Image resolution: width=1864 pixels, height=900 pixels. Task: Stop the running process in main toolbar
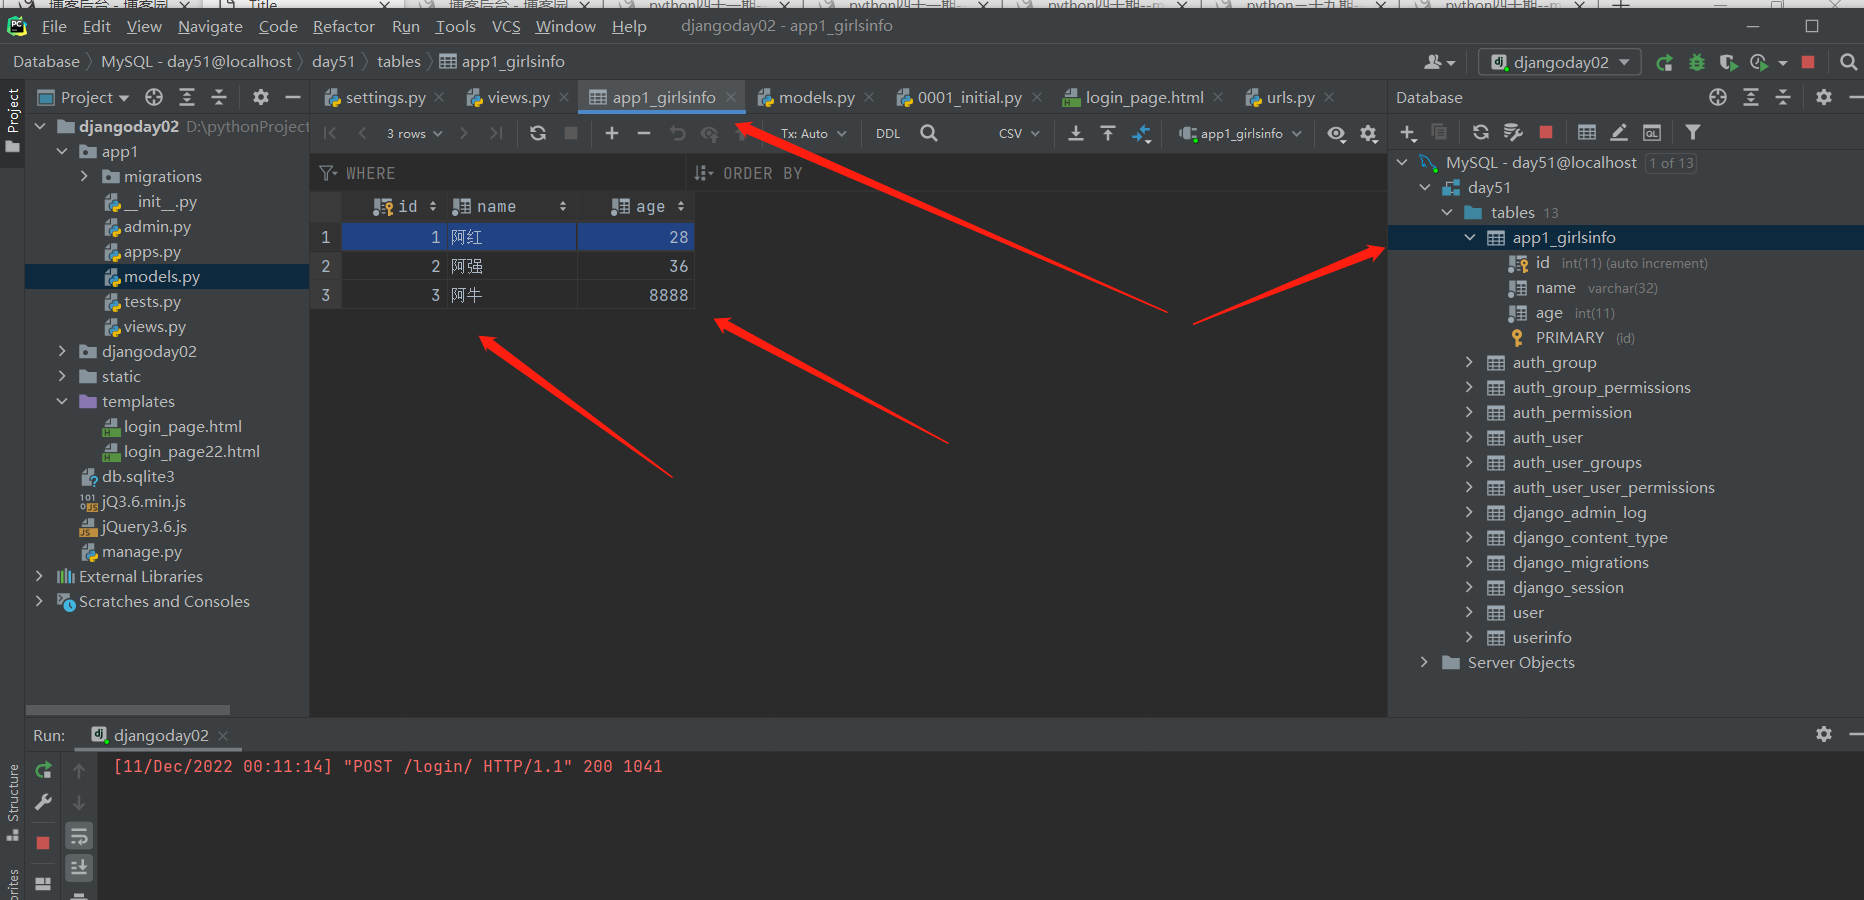pyautogui.click(x=1808, y=62)
